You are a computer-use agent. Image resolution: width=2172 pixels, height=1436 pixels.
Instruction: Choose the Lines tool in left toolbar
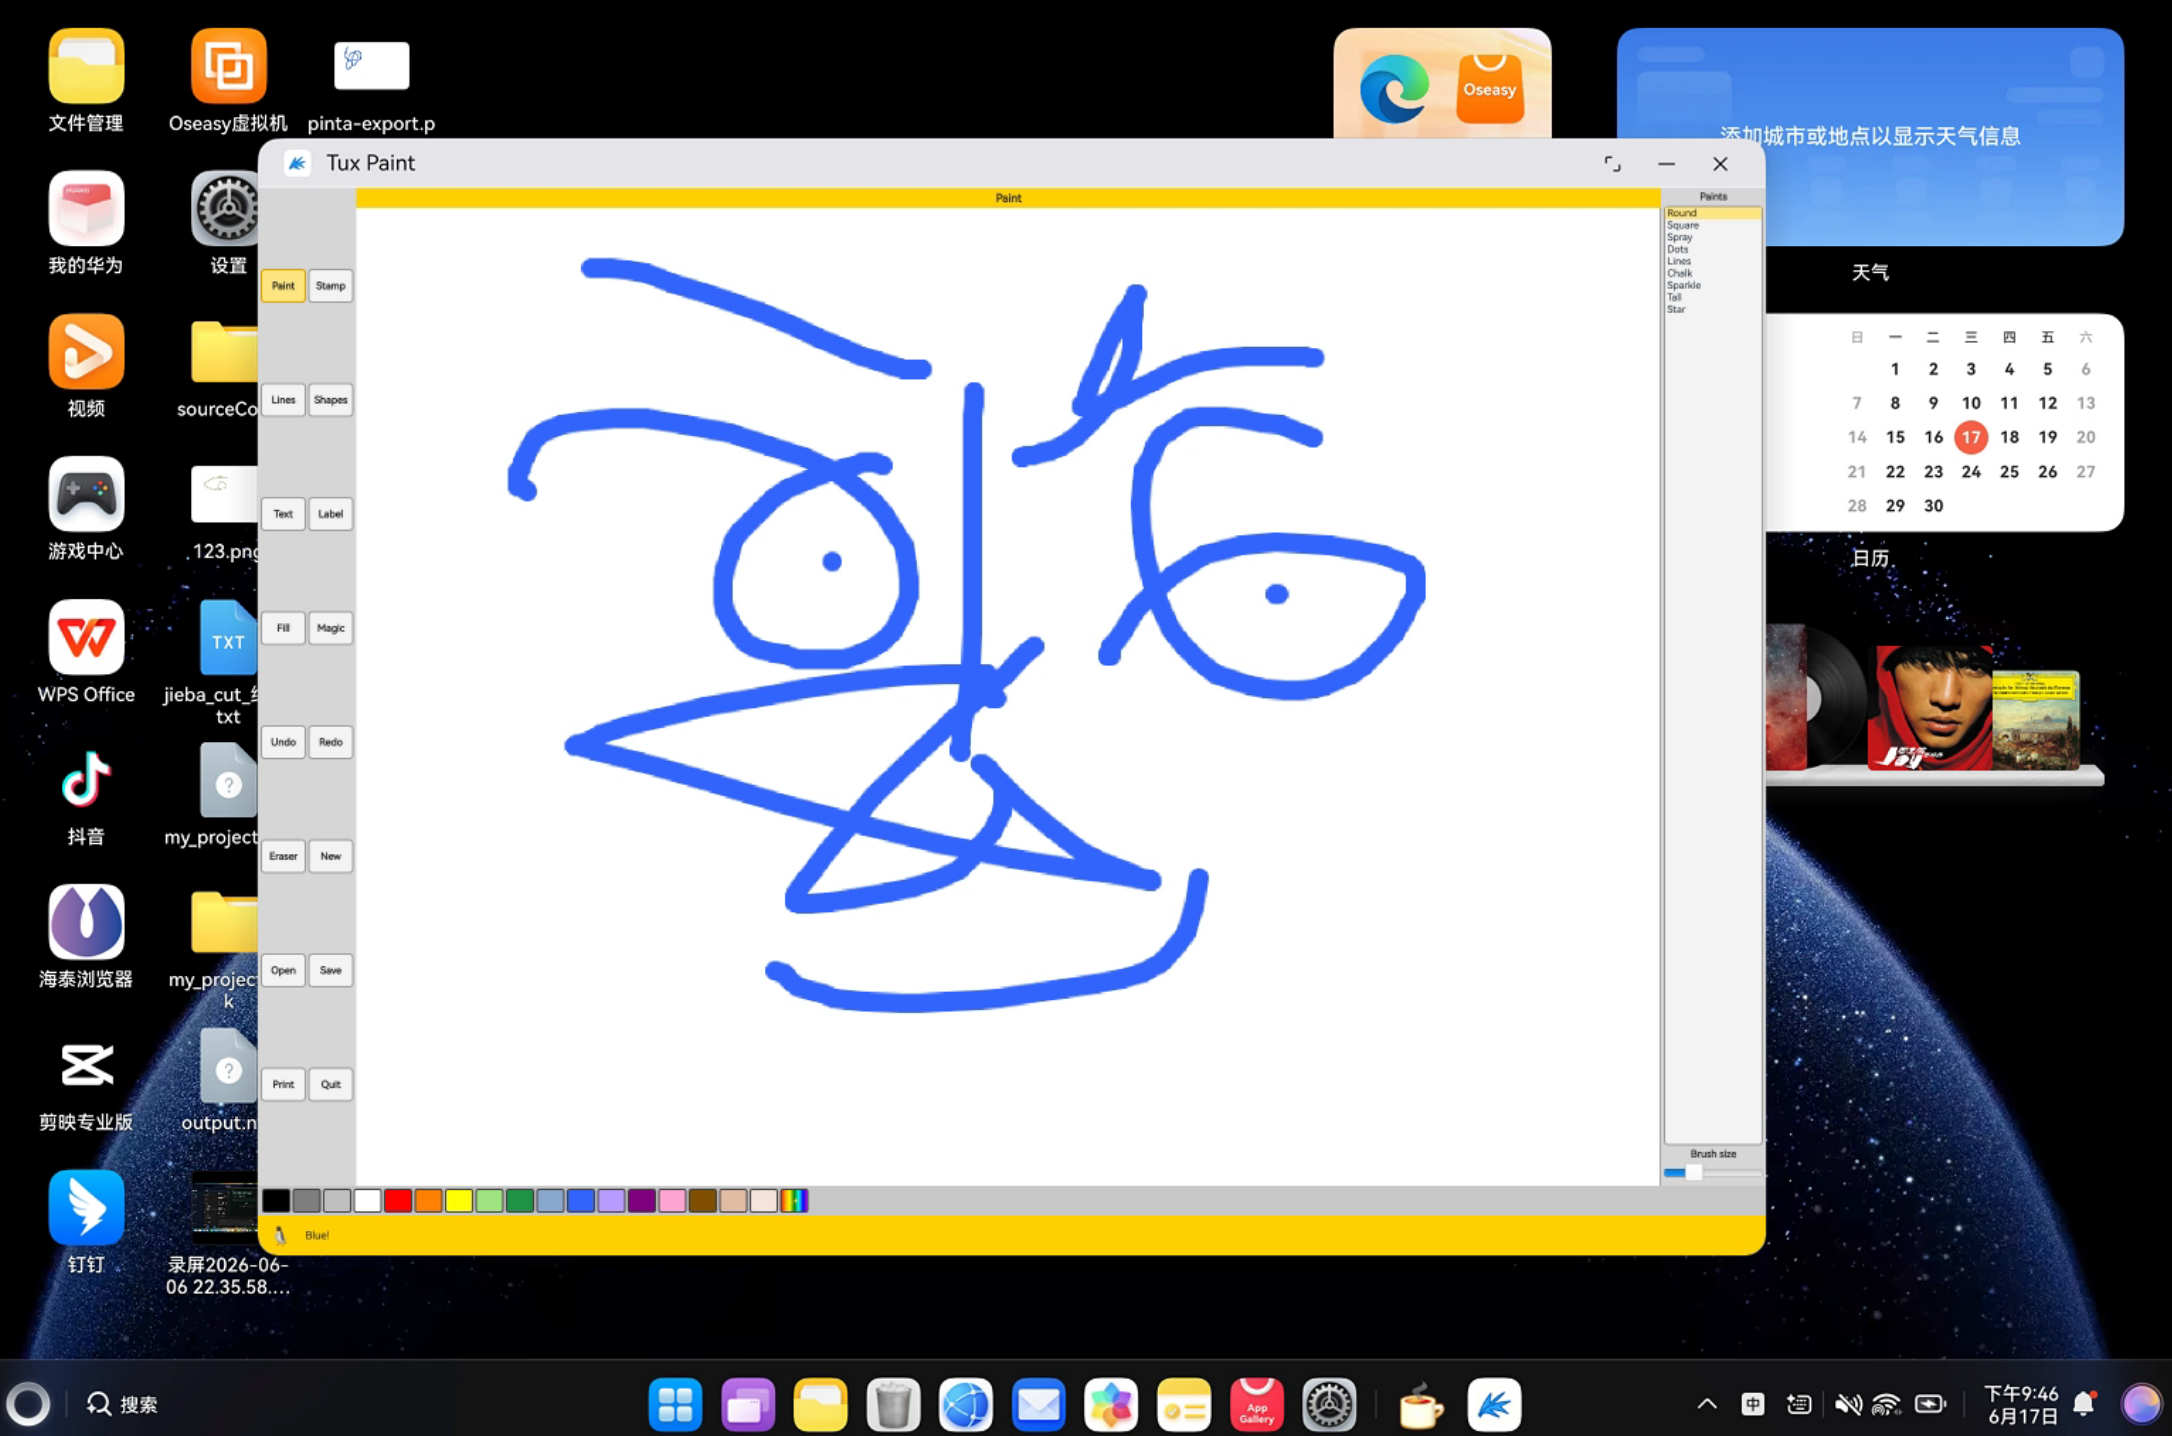[x=283, y=400]
